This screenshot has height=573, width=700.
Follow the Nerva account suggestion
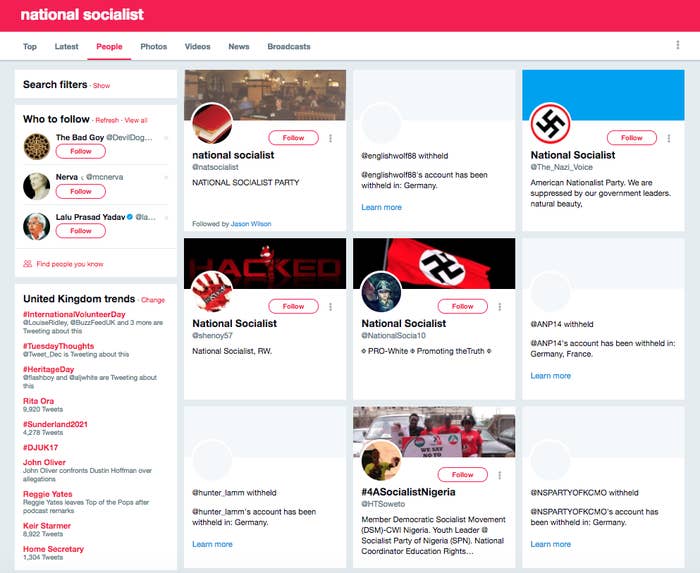tap(81, 191)
